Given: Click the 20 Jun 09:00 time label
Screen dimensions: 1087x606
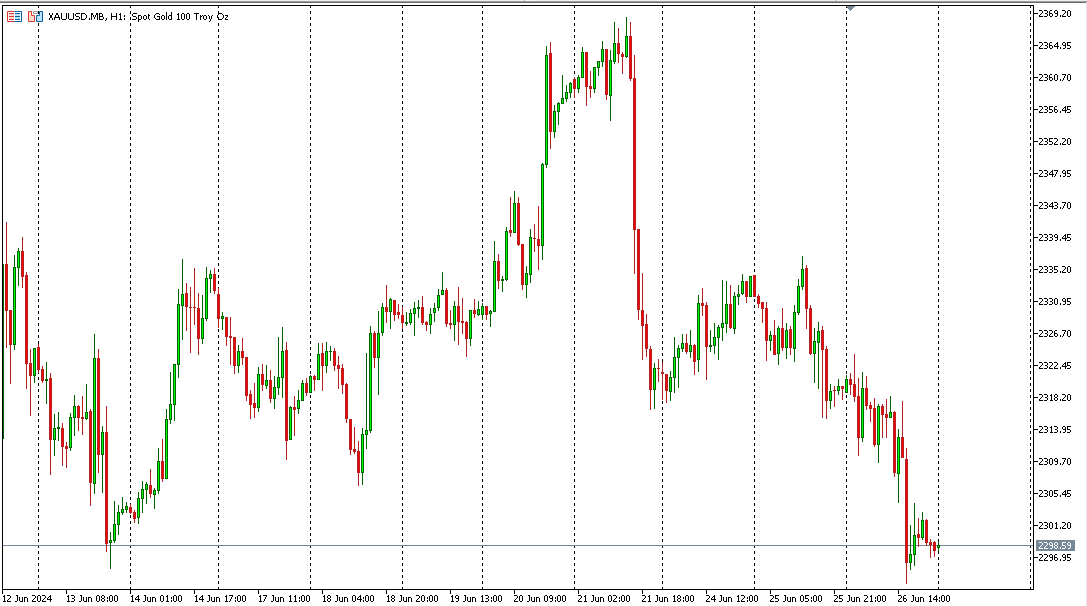Looking at the screenshot, I should click(539, 598).
